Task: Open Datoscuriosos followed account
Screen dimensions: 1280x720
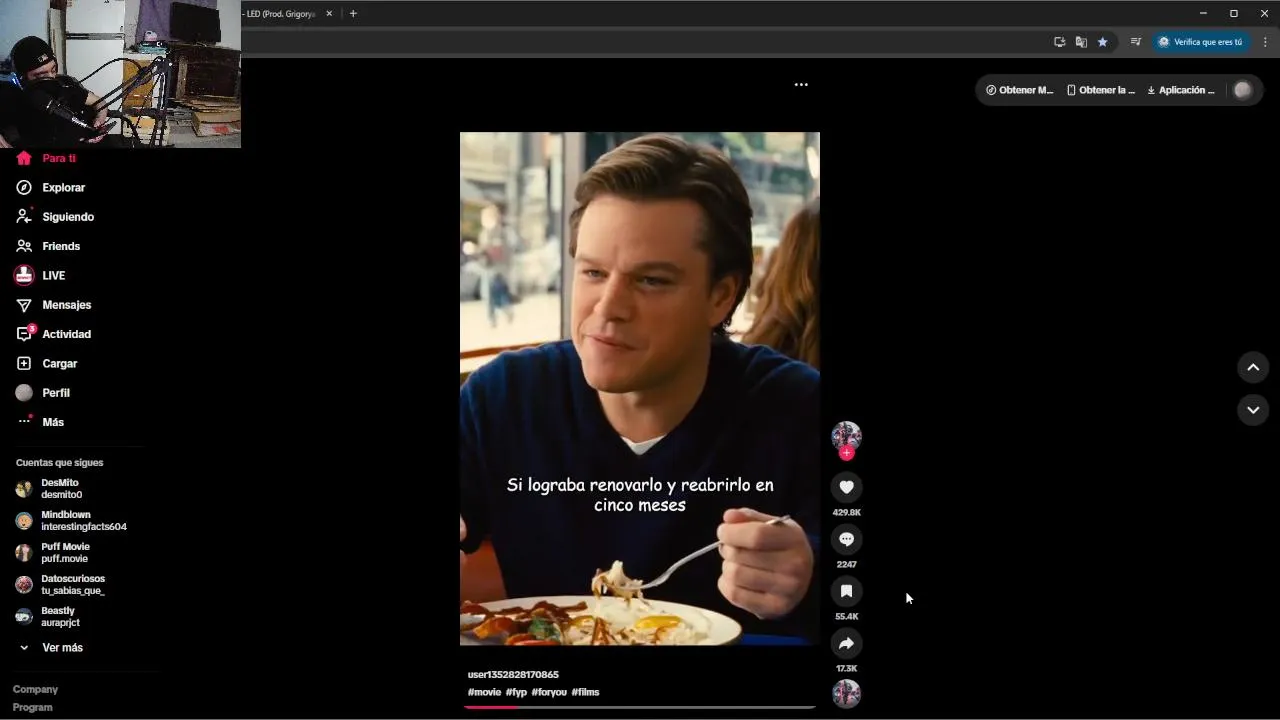Action: (60, 585)
